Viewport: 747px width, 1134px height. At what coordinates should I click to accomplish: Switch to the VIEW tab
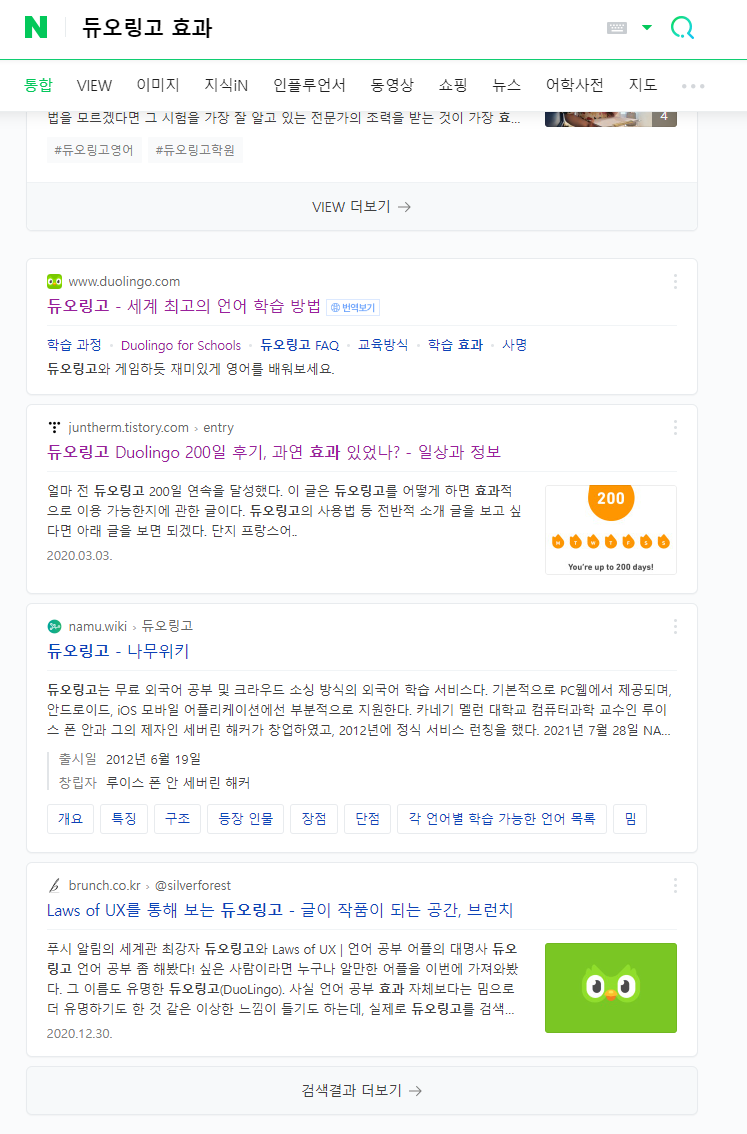[94, 85]
